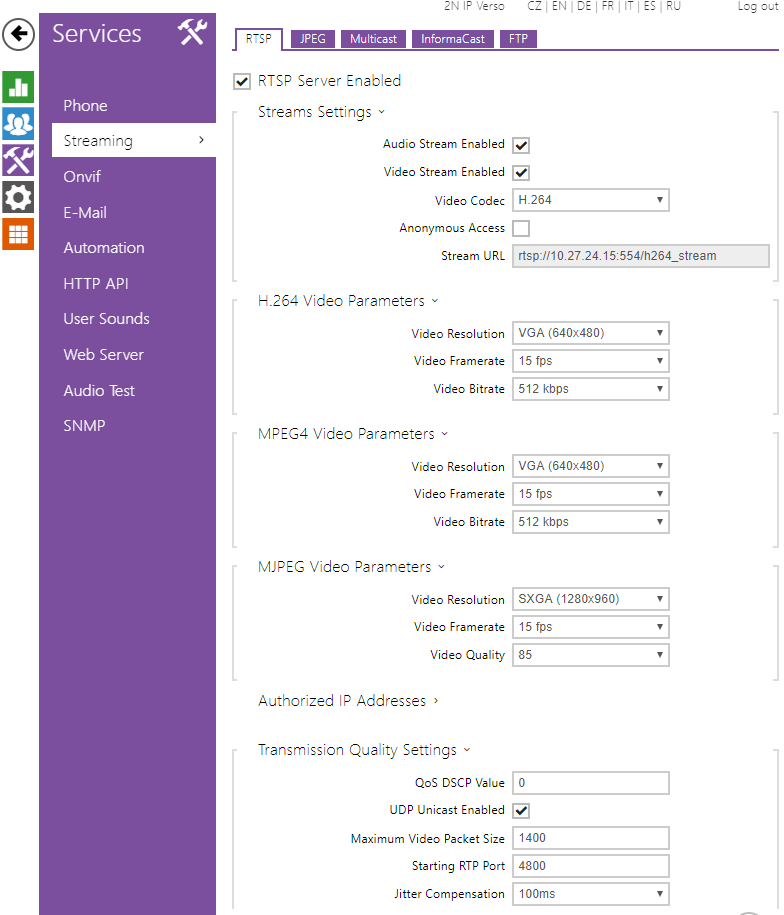Open the orange System grid icon
This screenshot has width=784, height=915.
[x=18, y=234]
